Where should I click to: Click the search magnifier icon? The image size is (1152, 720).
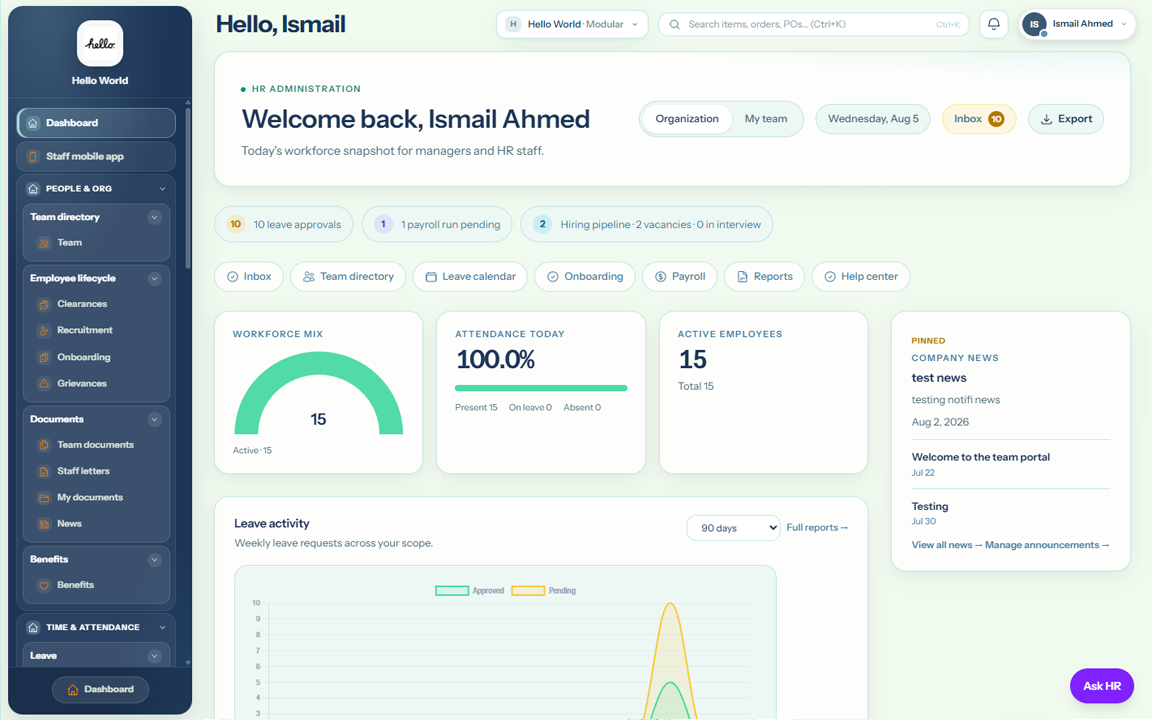tap(674, 24)
